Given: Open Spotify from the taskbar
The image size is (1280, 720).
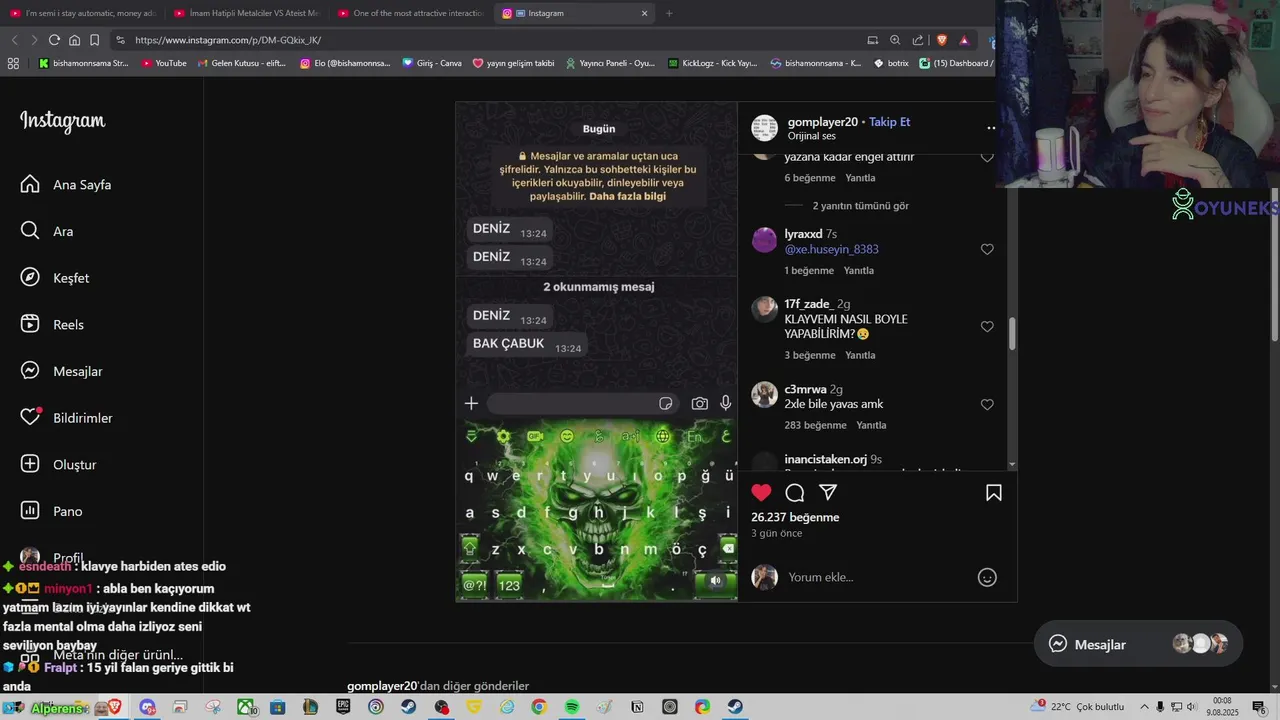Looking at the screenshot, I should coord(571,707).
